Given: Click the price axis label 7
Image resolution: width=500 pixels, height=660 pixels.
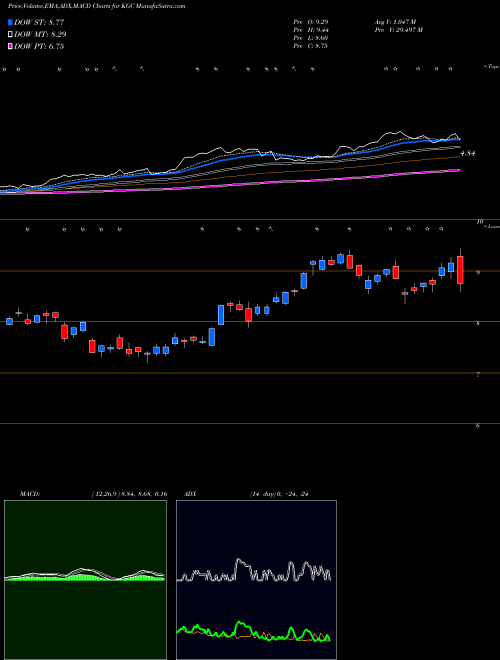Looking at the screenshot, I should coord(478,375).
